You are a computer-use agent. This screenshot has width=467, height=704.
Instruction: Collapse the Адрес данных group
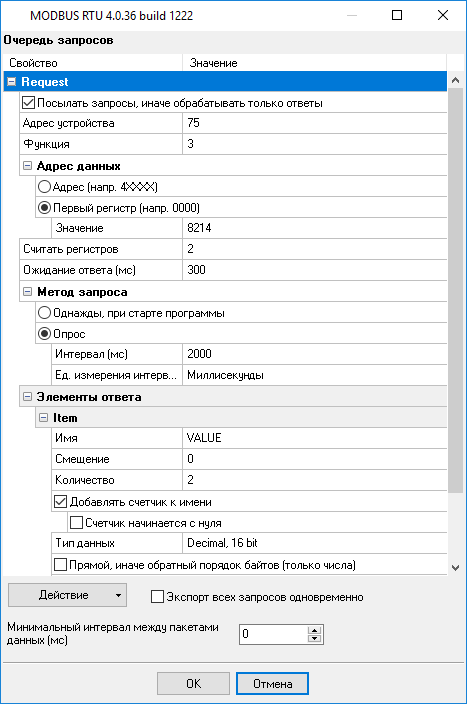[x=27, y=166]
